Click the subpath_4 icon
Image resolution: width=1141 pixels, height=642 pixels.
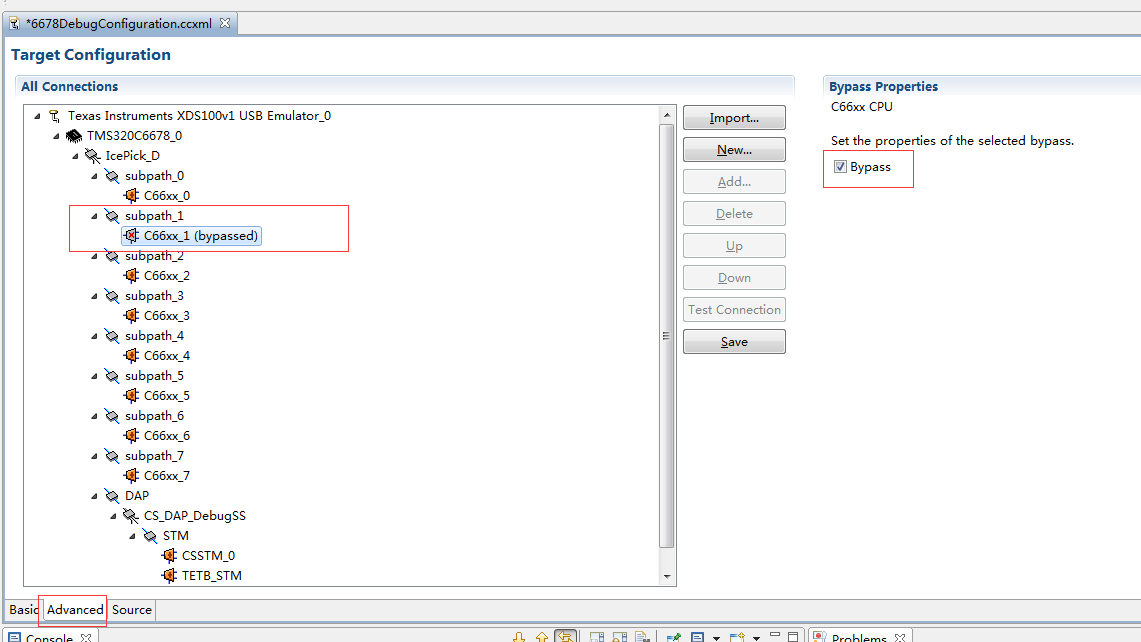(x=111, y=336)
